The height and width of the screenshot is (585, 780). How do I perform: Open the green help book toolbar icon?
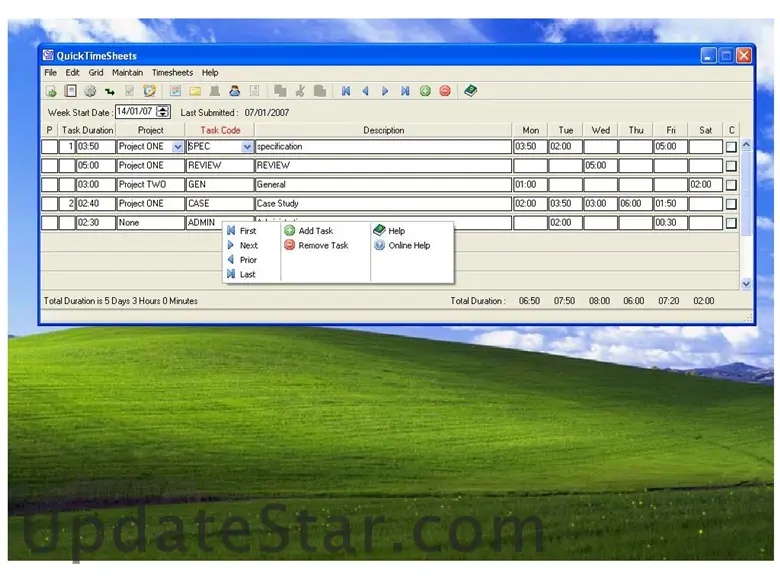(471, 91)
